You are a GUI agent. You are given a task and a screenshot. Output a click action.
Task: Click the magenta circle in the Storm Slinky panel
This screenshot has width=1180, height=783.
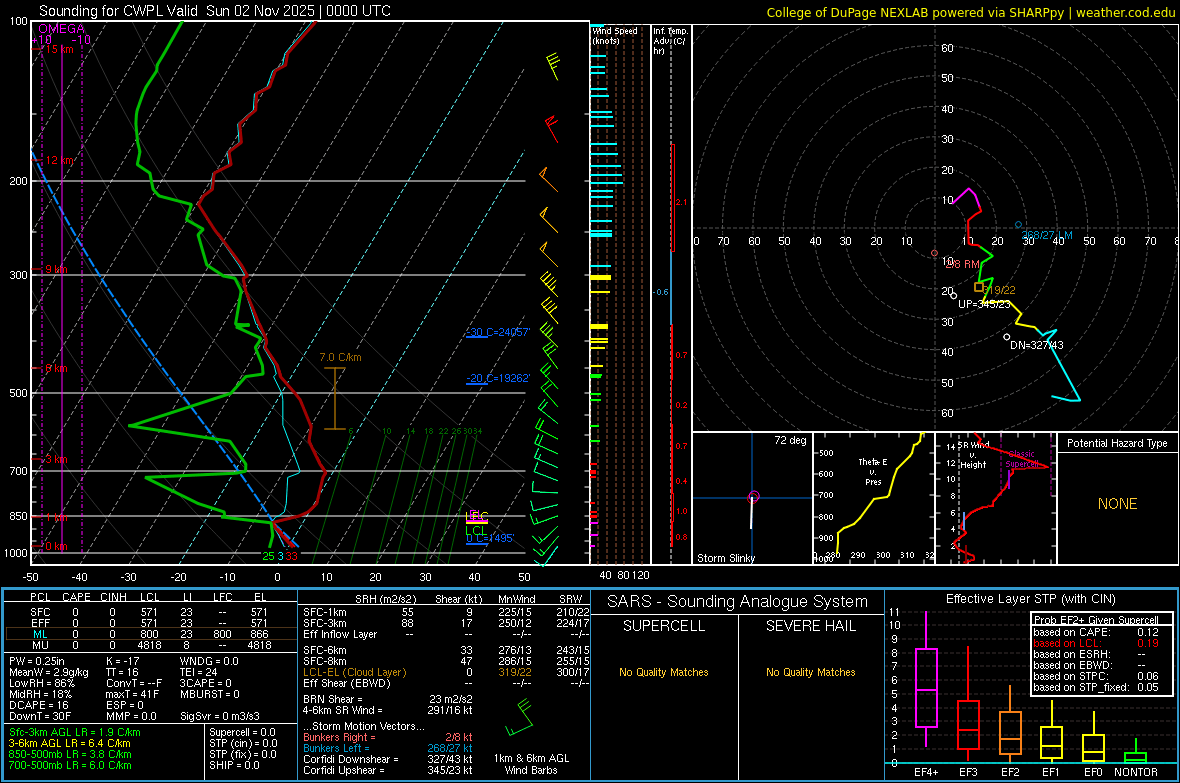753,497
